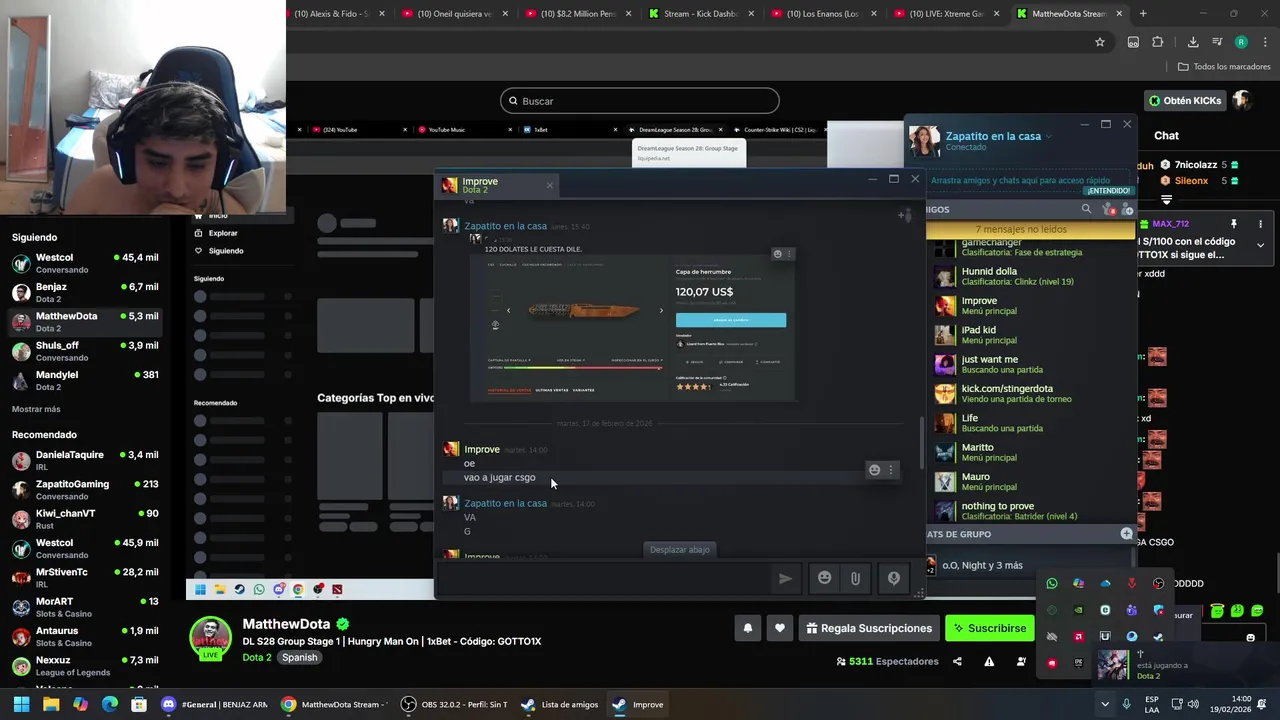Open OBS icon in tray overflow

[1158, 583]
